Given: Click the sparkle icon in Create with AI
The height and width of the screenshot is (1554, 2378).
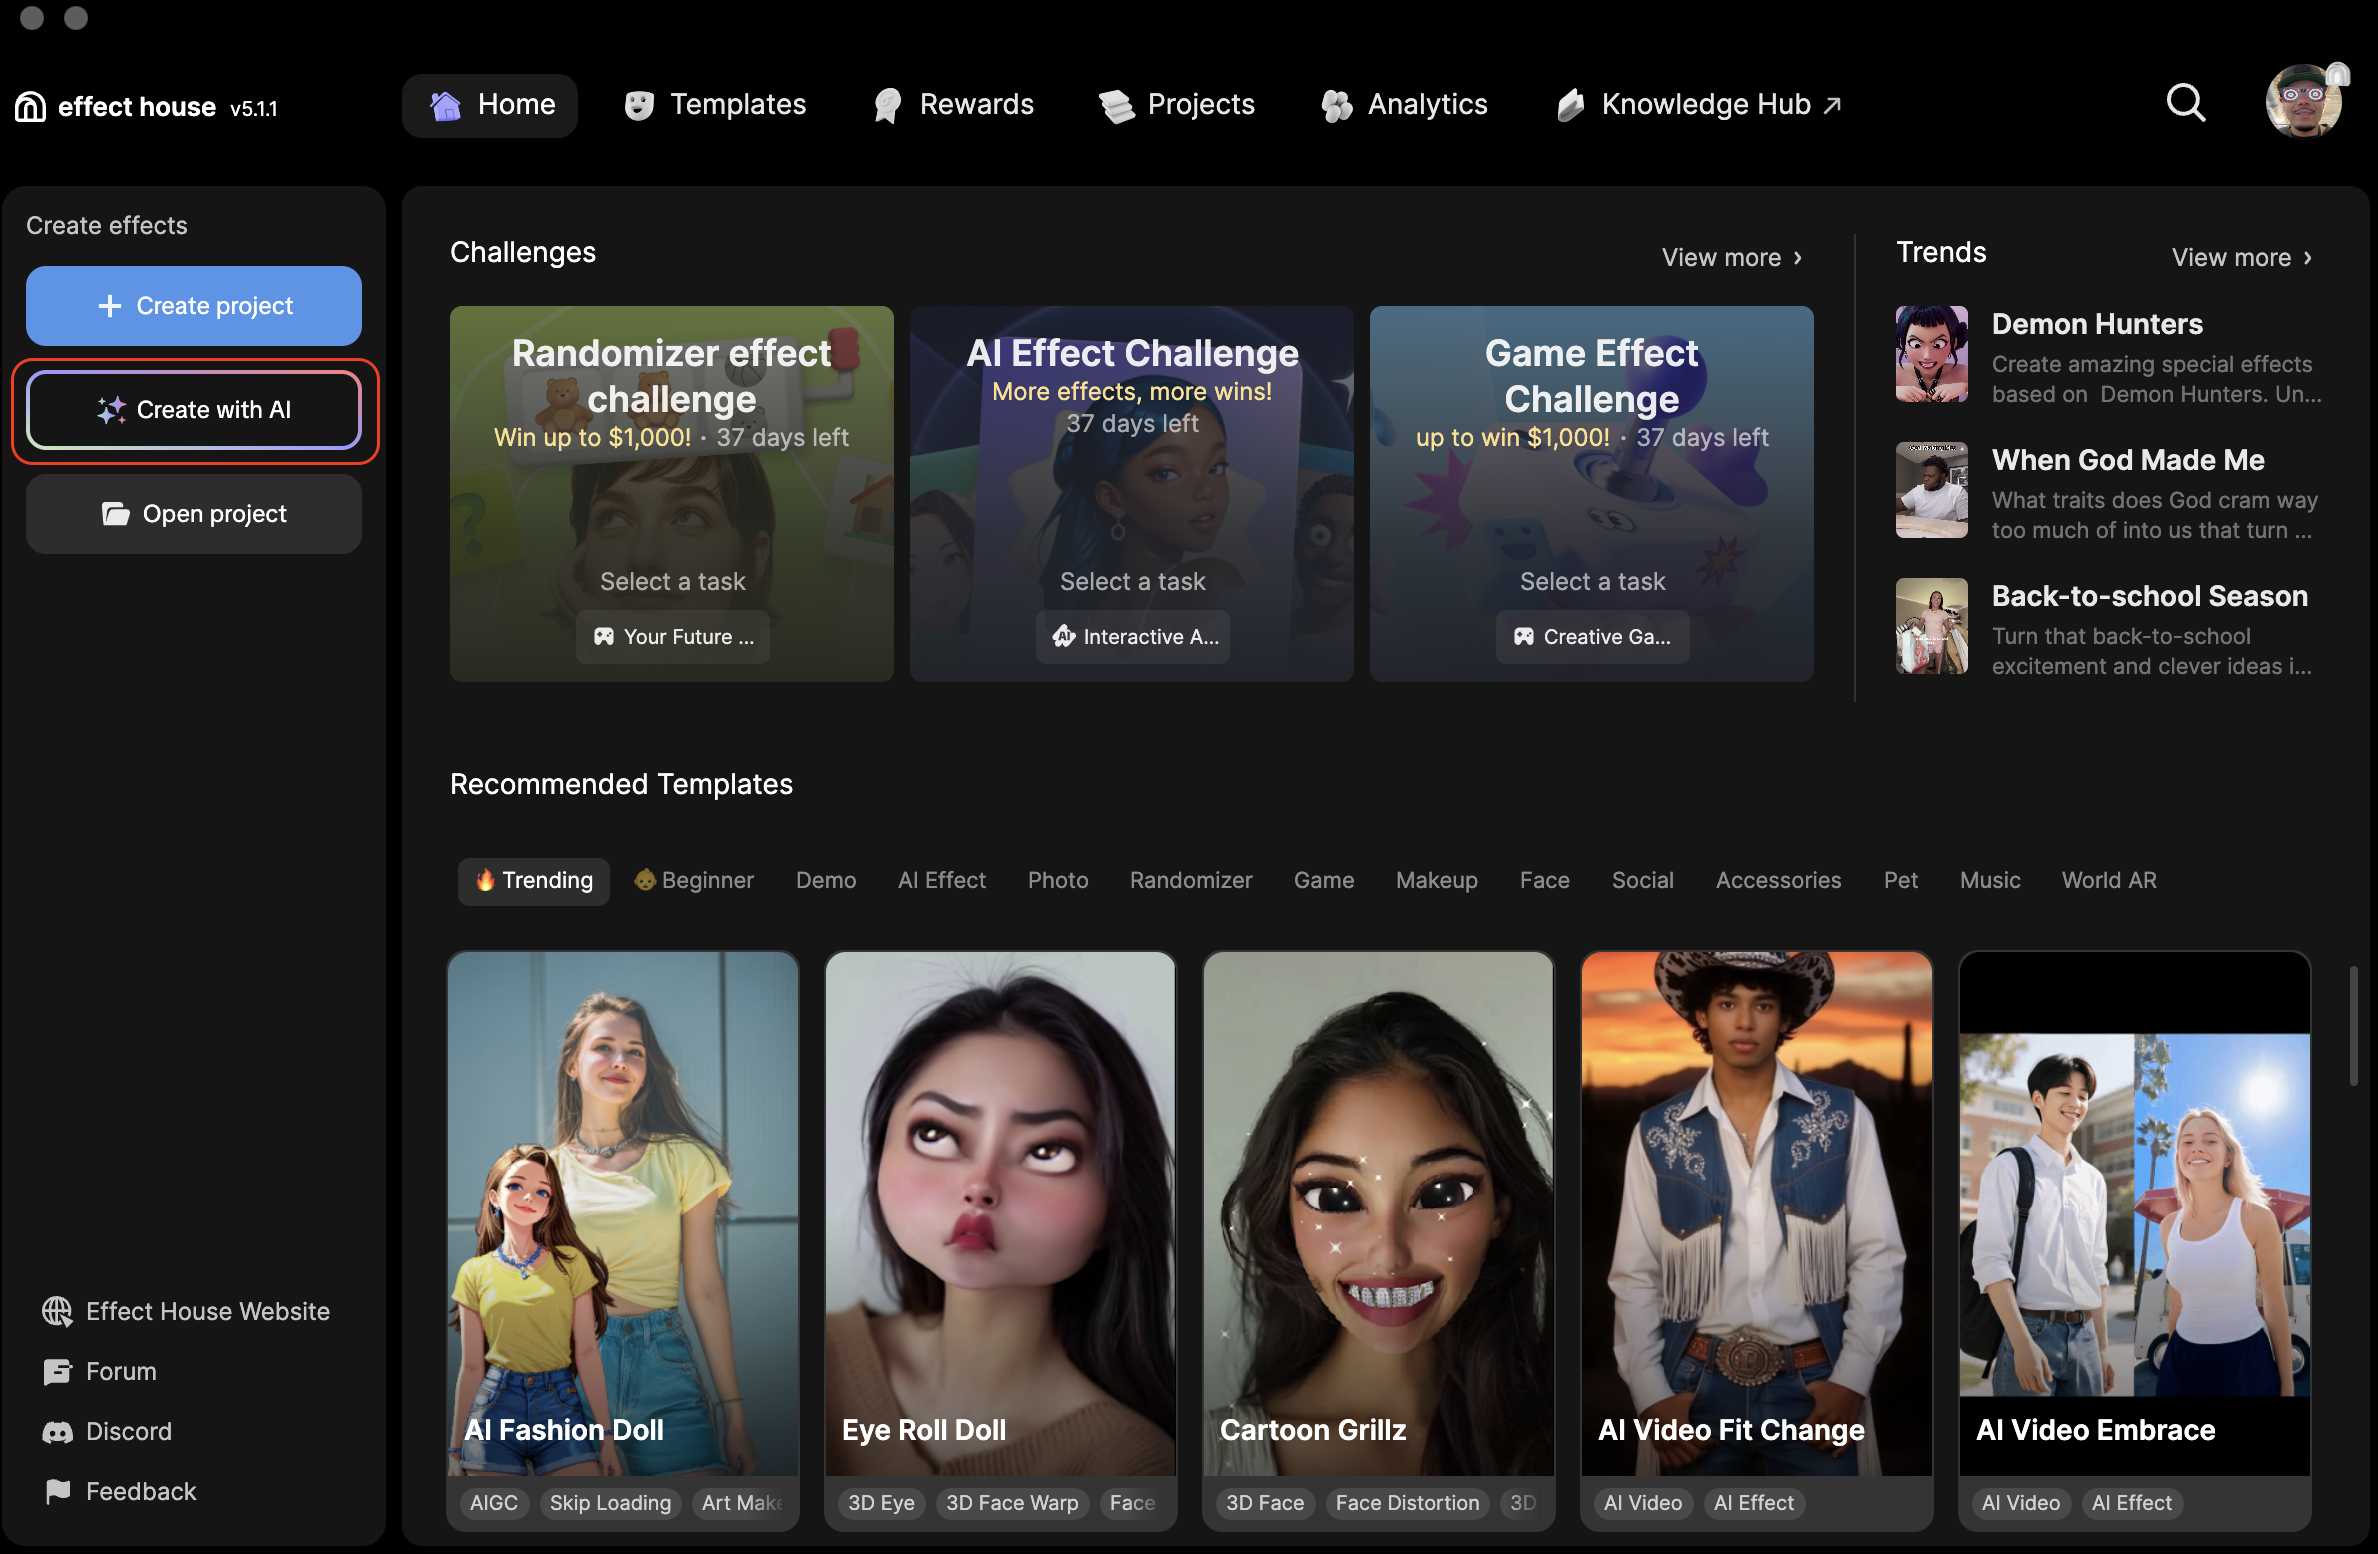Looking at the screenshot, I should 111,410.
